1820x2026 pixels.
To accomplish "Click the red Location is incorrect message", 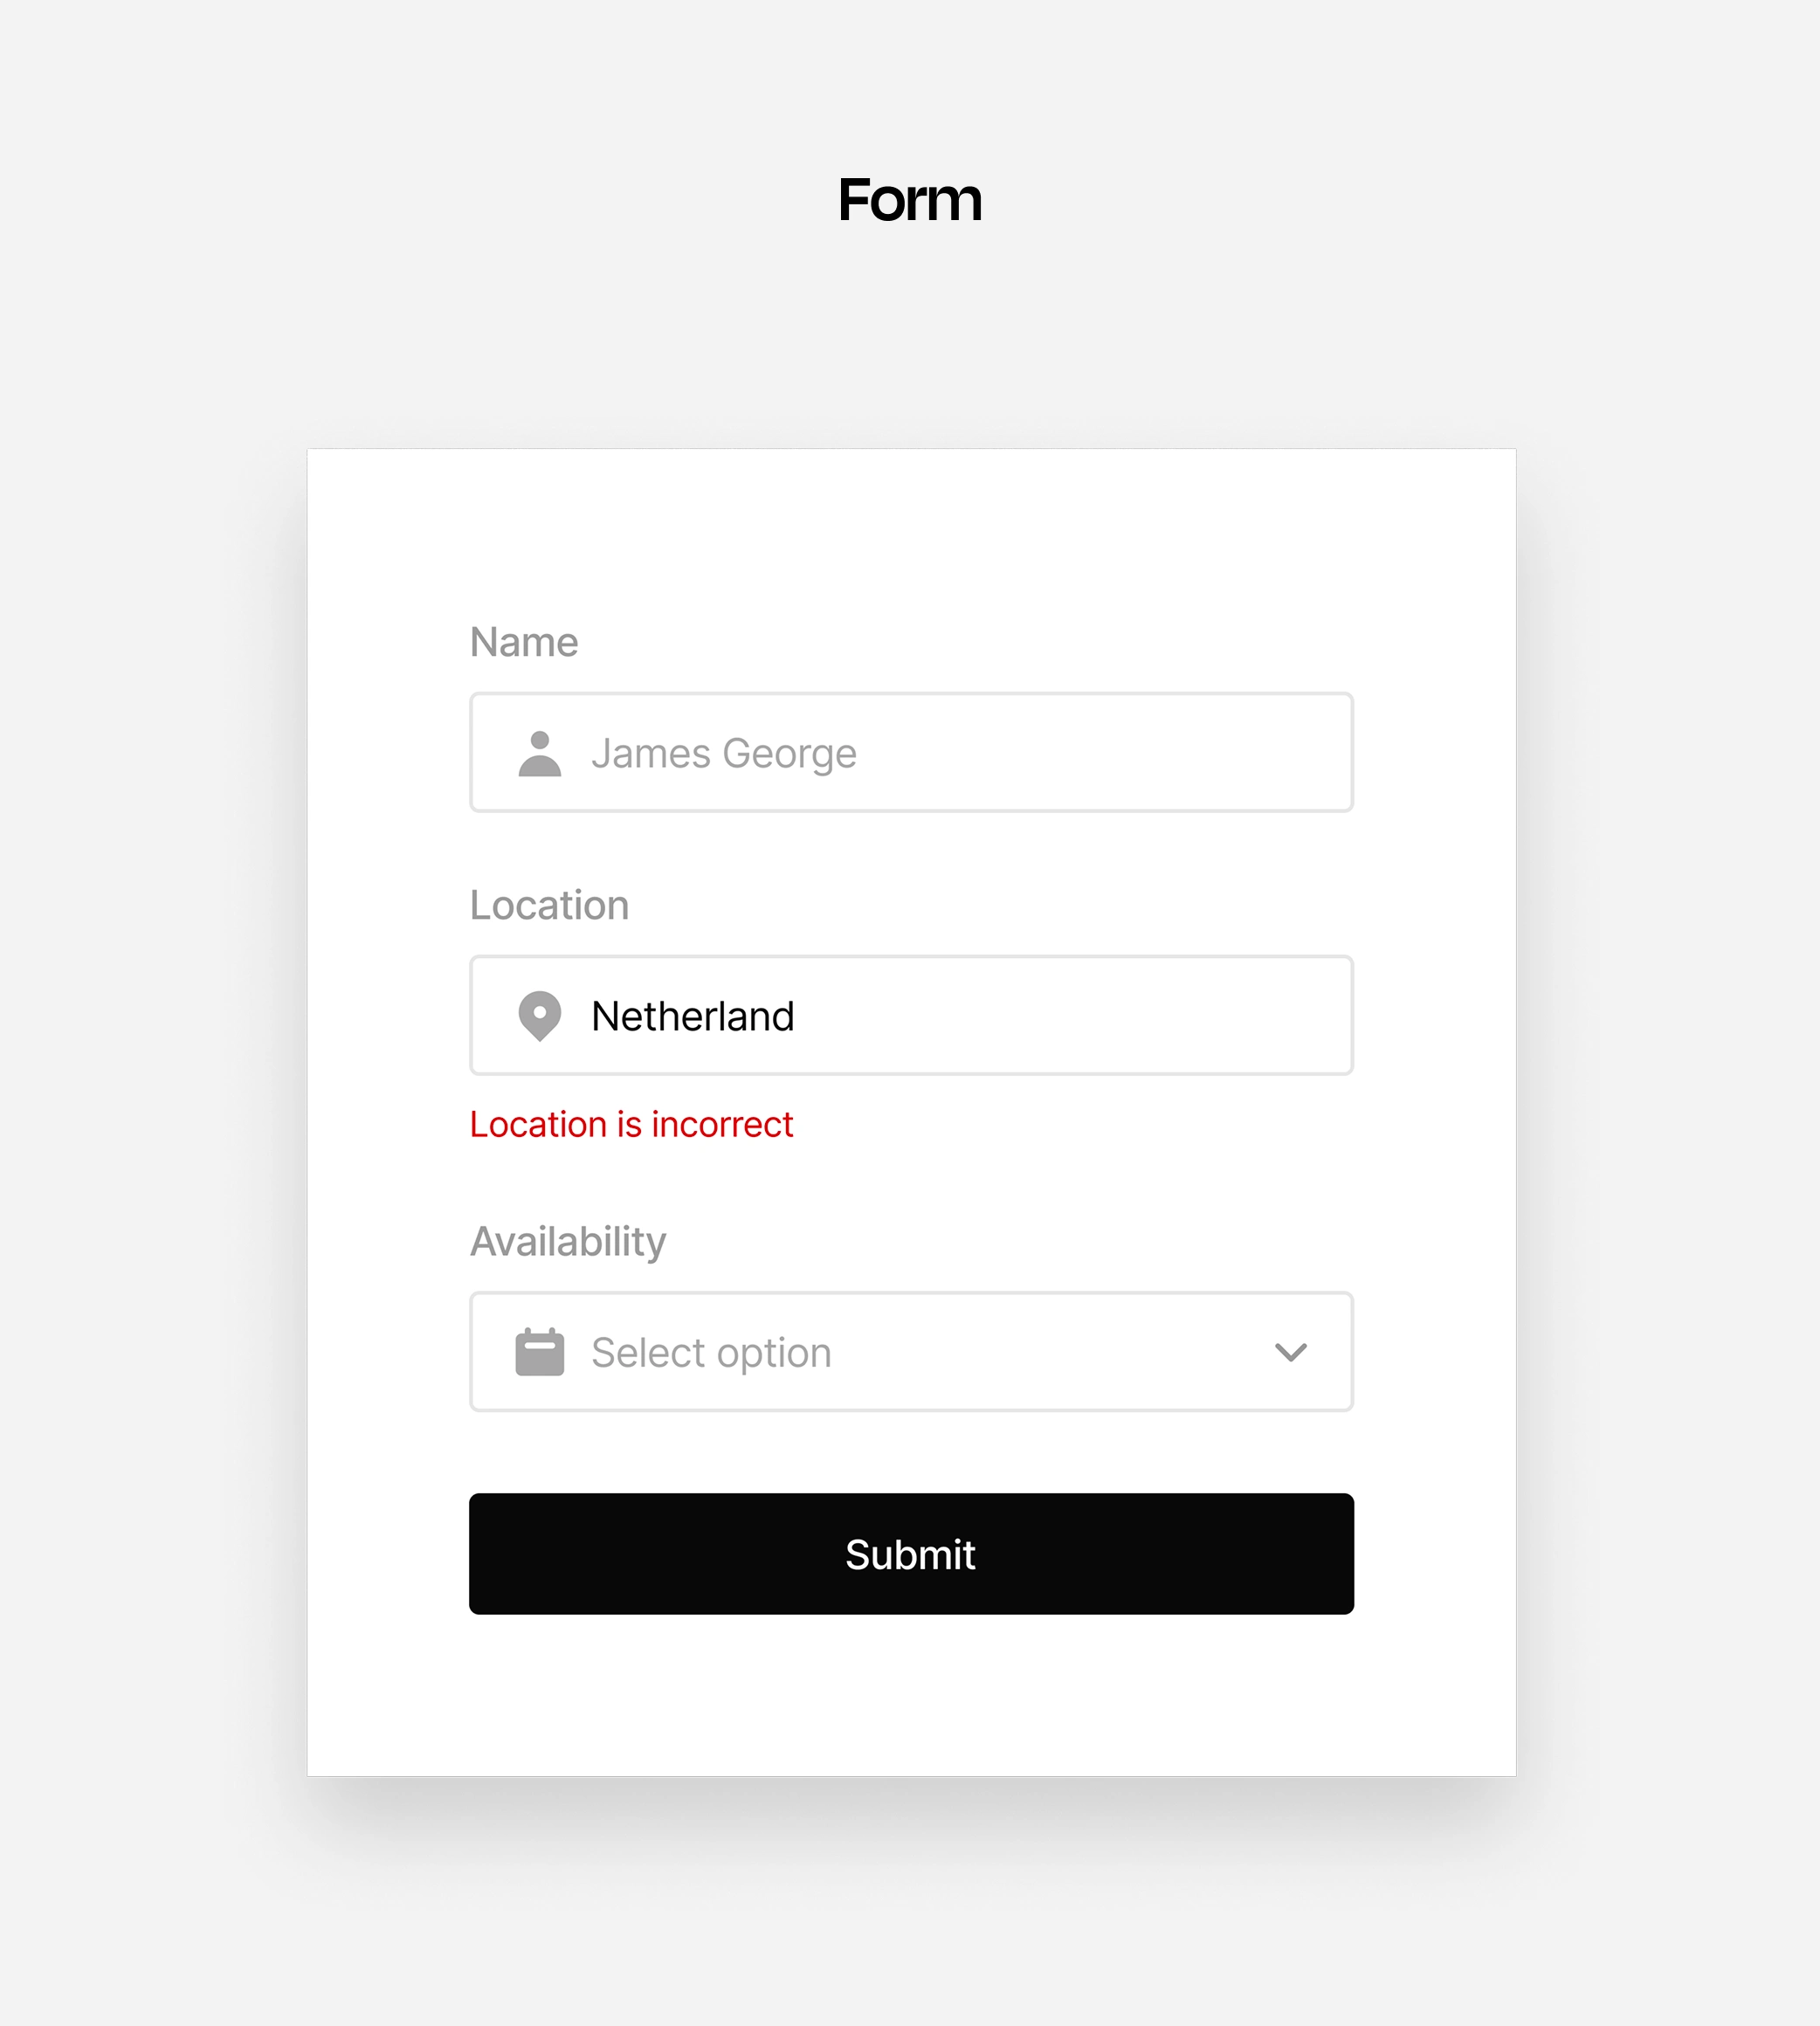I will point(631,1124).
